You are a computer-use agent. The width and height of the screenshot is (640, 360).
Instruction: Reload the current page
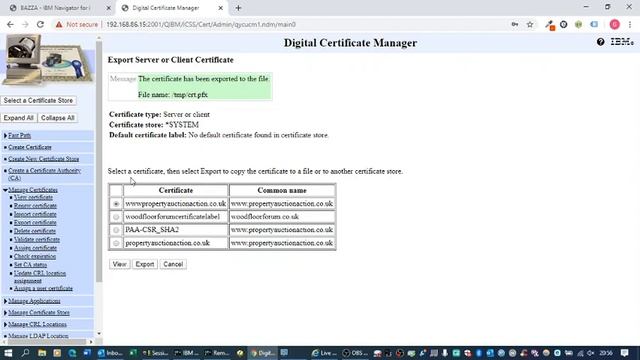40,24
